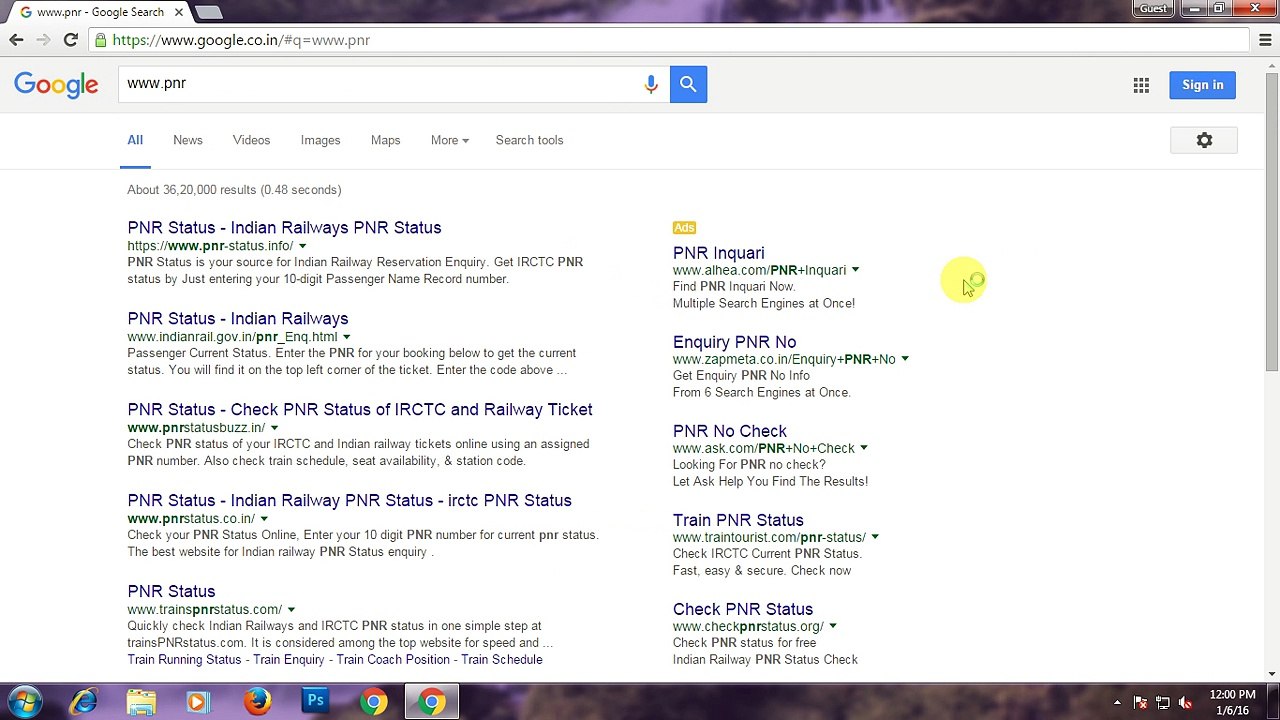1280x720 pixels.
Task: Open the search settings gear
Action: pos(1204,141)
